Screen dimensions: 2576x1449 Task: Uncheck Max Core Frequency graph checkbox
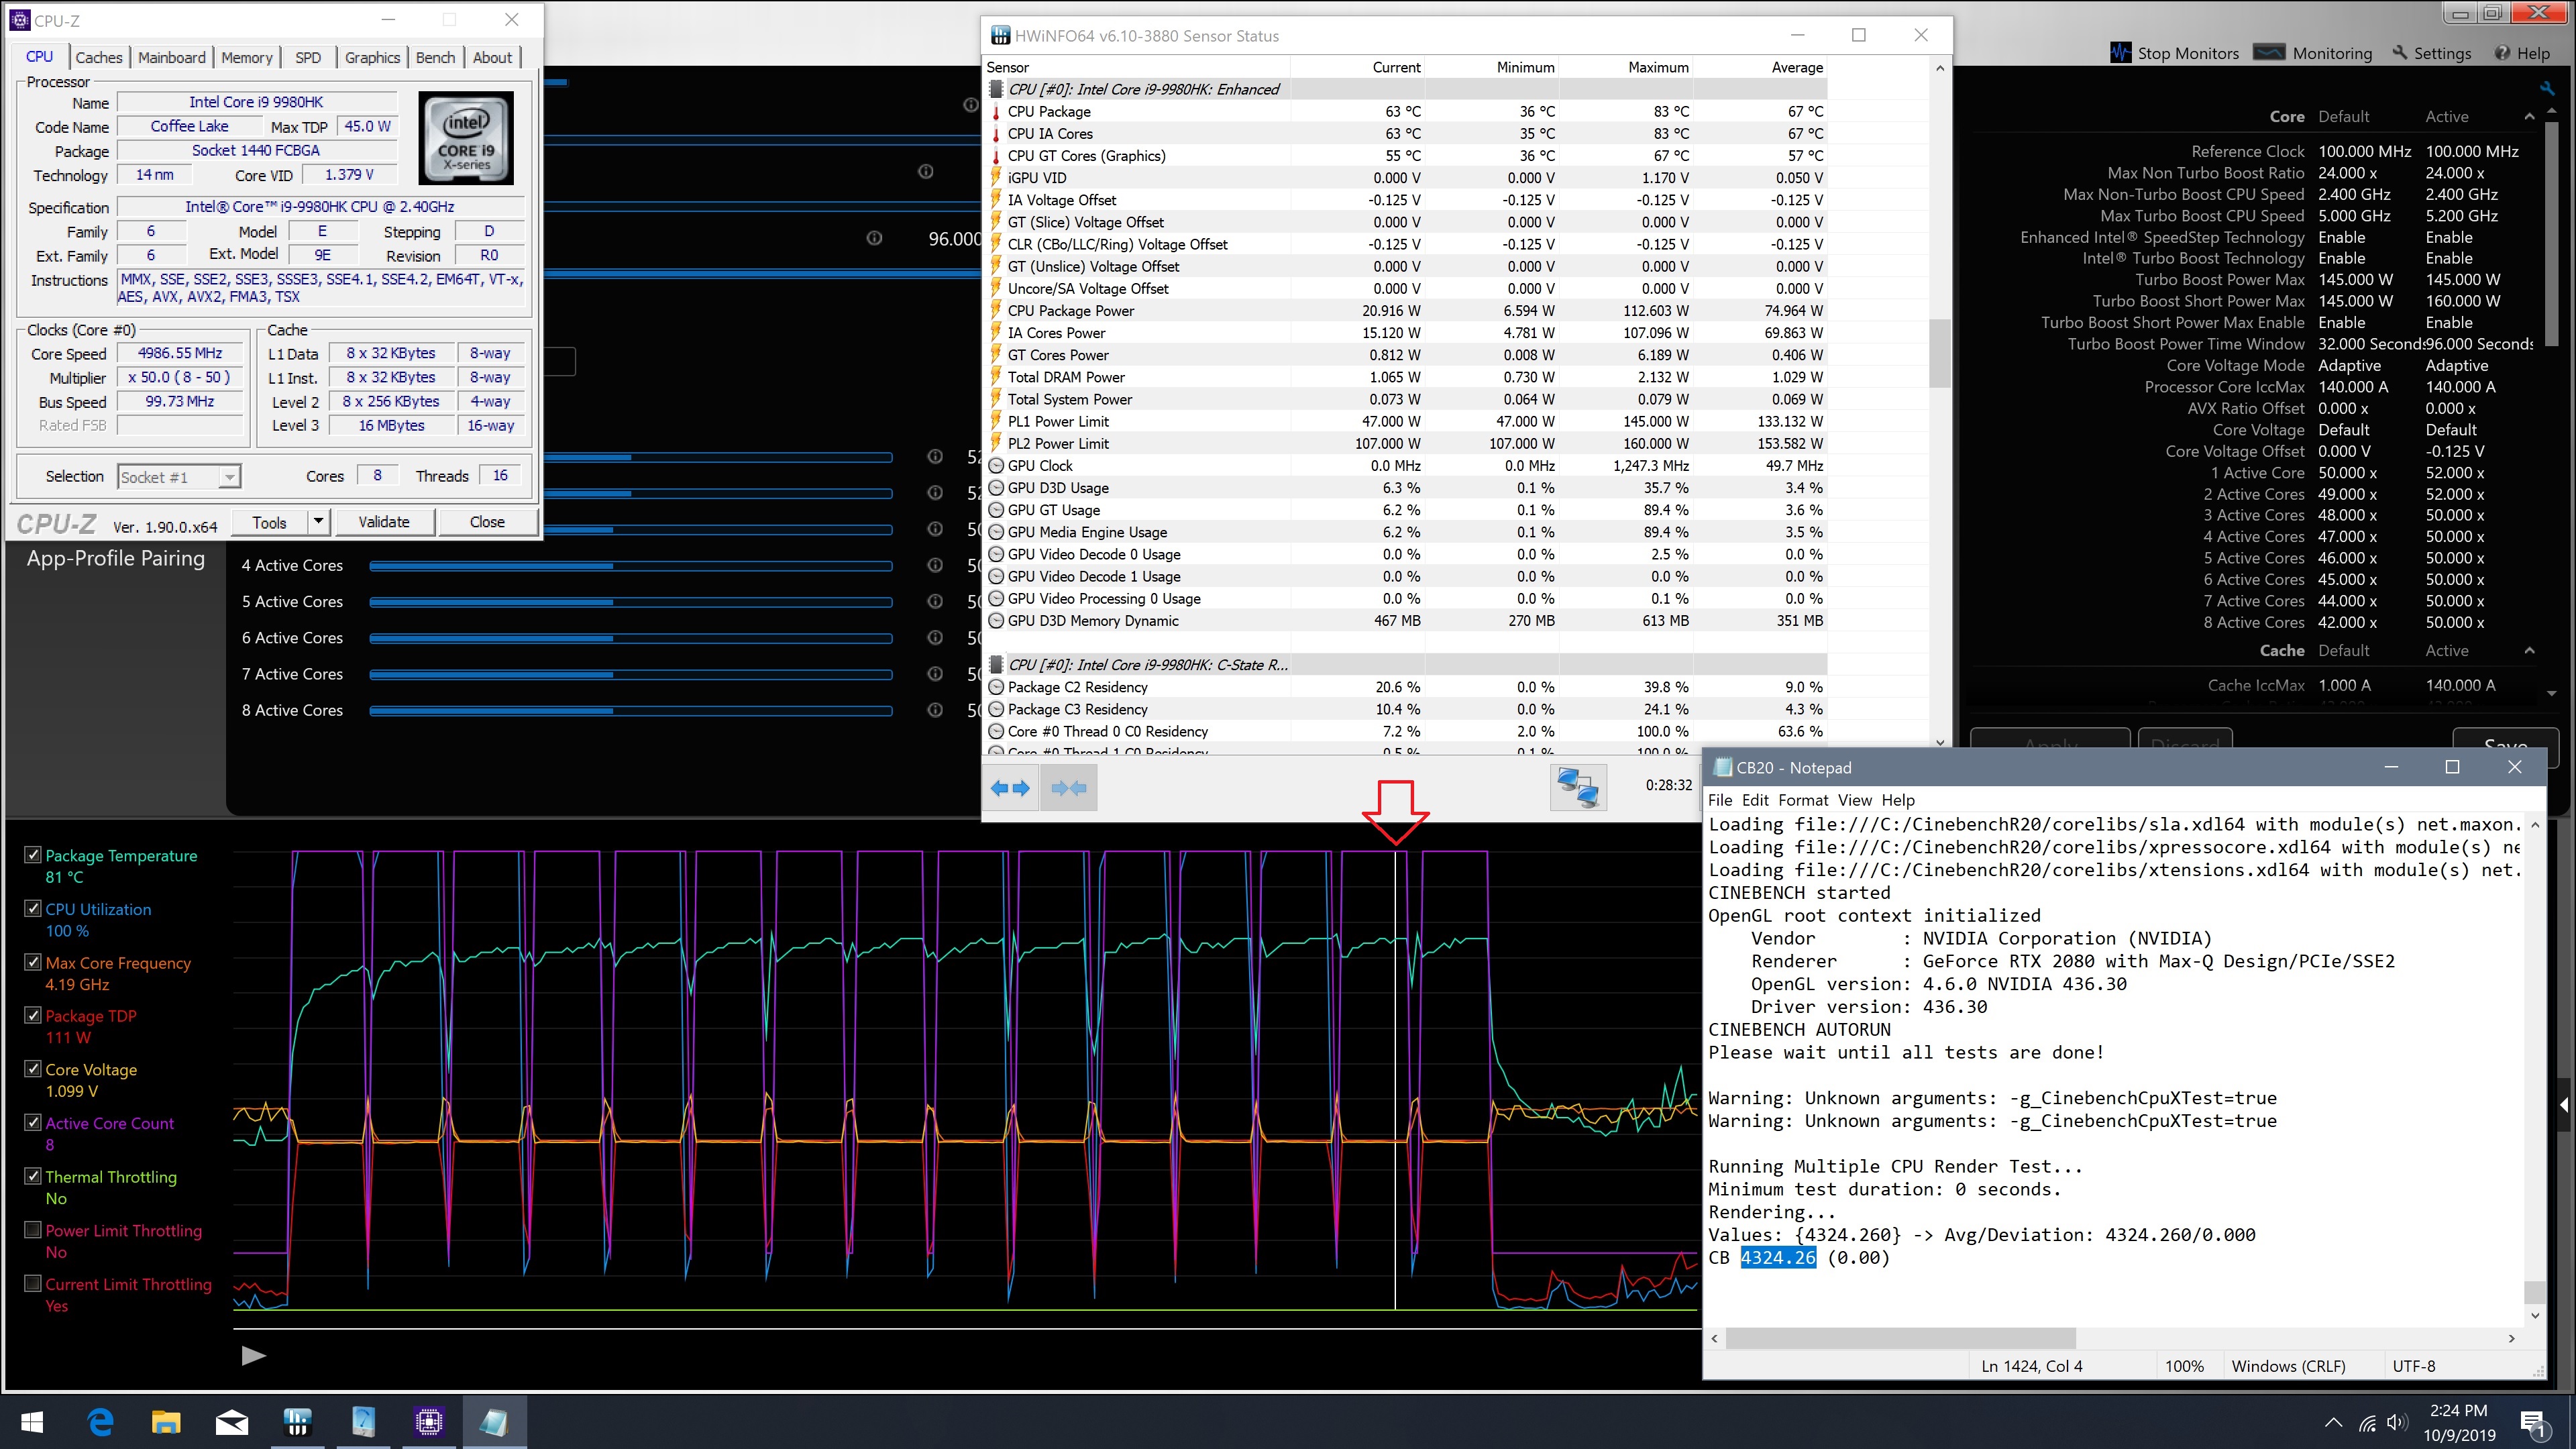pyautogui.click(x=33, y=962)
